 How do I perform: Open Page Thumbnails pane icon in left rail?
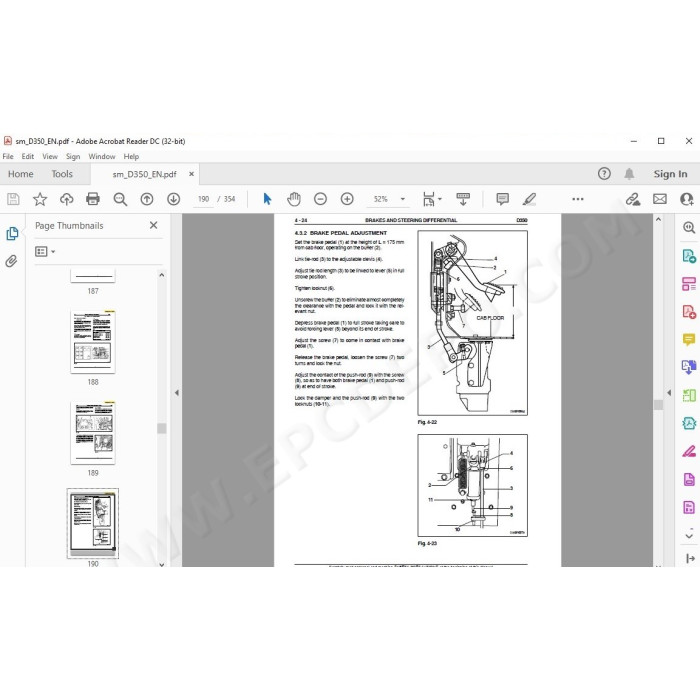click(x=12, y=233)
